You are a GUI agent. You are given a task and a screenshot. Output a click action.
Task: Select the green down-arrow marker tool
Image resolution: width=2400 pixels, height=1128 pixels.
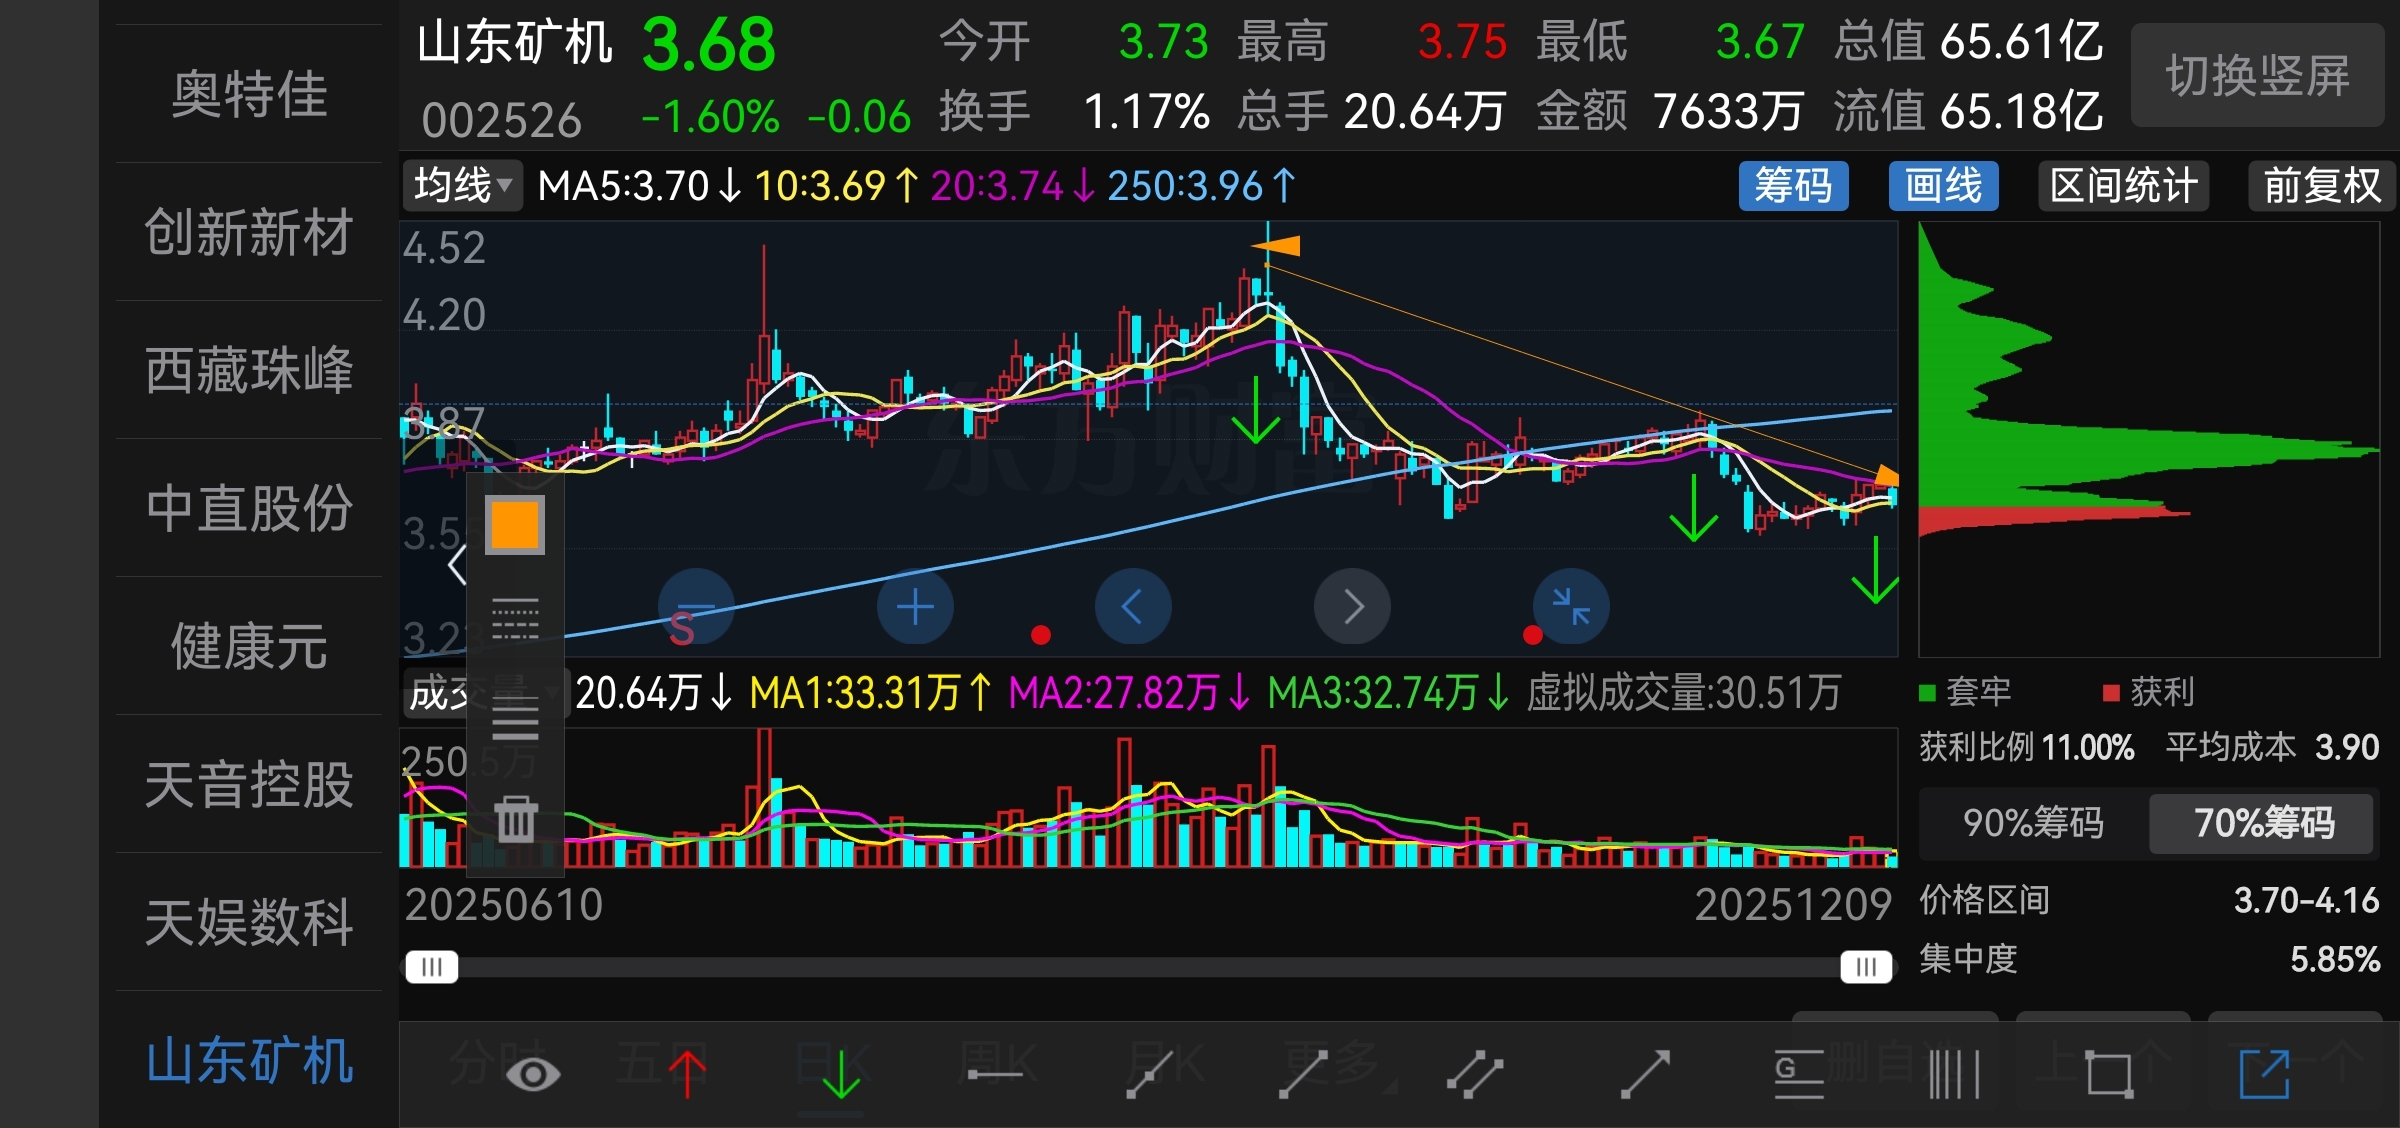point(840,1074)
